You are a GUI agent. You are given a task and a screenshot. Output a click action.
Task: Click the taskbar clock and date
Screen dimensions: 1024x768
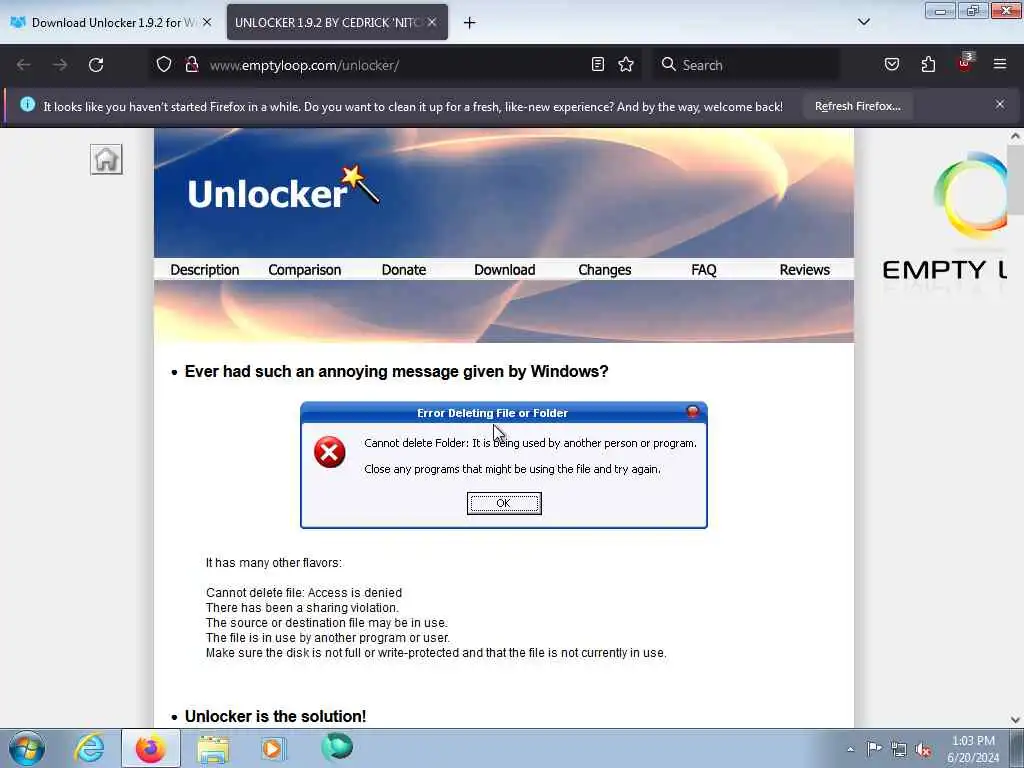(x=973, y=749)
